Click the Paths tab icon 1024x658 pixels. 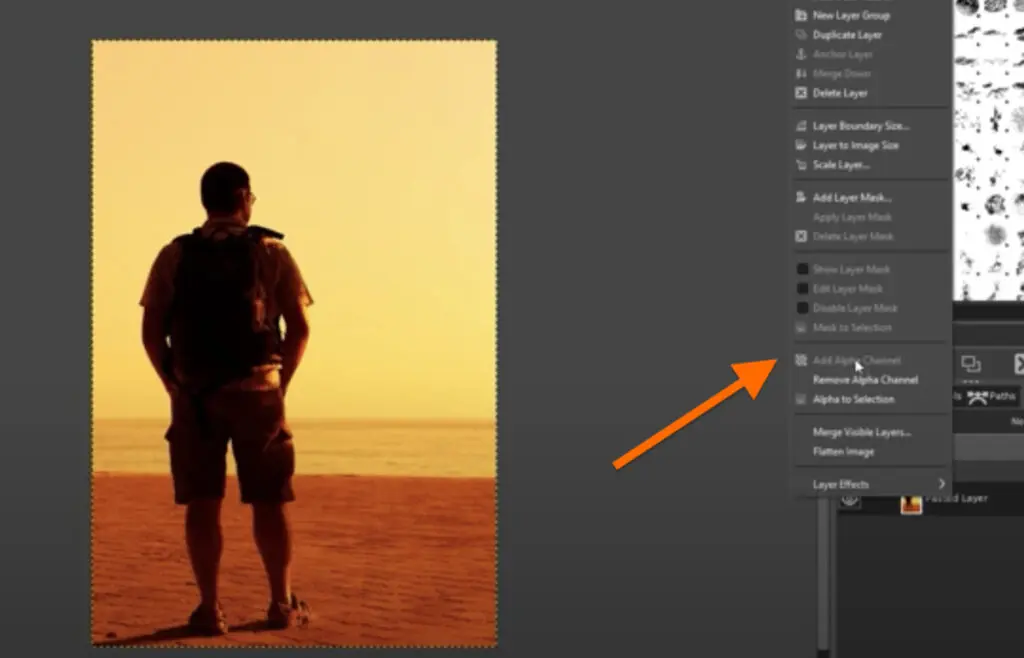coord(977,397)
